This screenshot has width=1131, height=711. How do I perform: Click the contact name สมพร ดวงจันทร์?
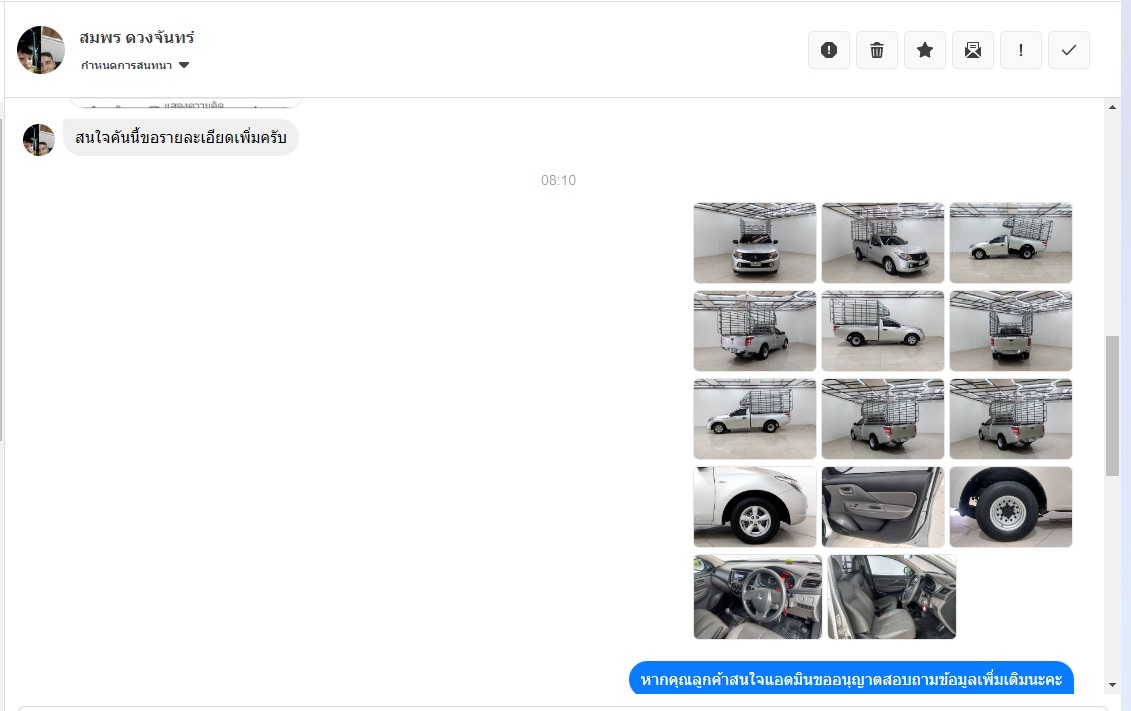coord(136,38)
